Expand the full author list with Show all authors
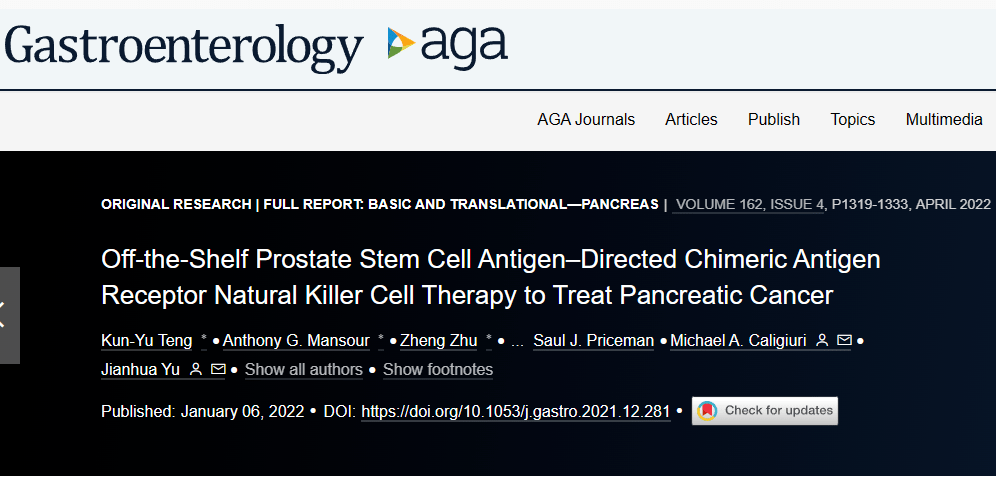Image resolution: width=996 pixels, height=485 pixels. [304, 369]
